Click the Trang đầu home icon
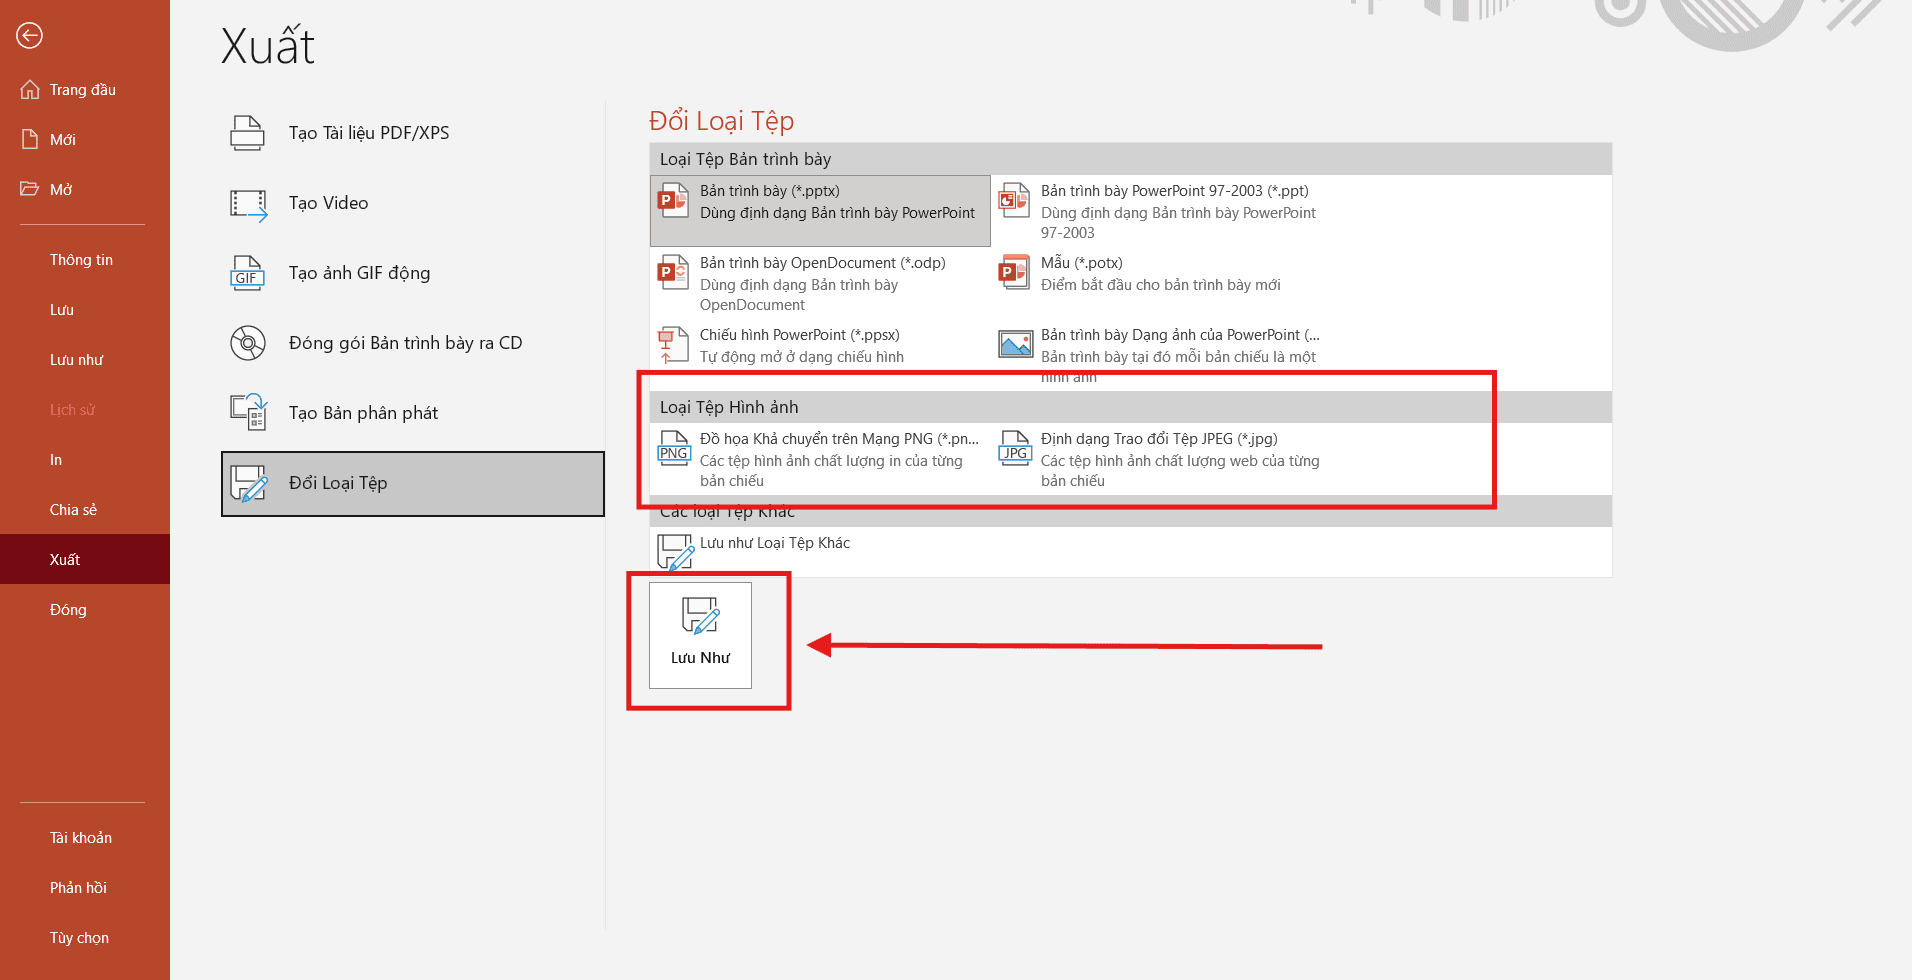This screenshot has width=1912, height=980. pos(30,90)
